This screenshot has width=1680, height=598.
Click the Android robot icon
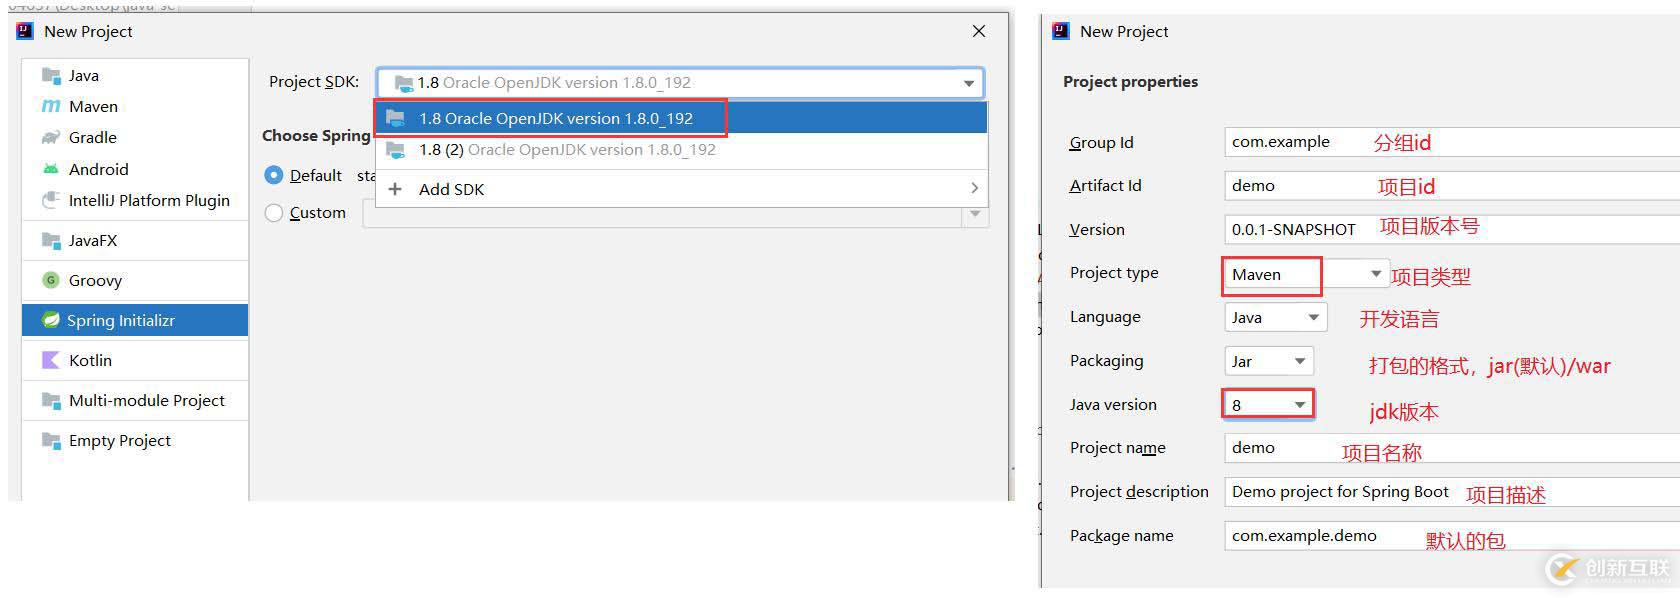(x=51, y=169)
